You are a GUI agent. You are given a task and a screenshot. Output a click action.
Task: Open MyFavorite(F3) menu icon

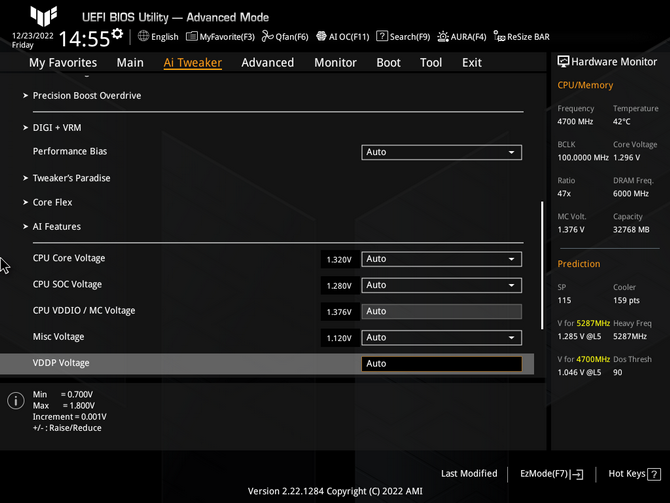coord(191,36)
